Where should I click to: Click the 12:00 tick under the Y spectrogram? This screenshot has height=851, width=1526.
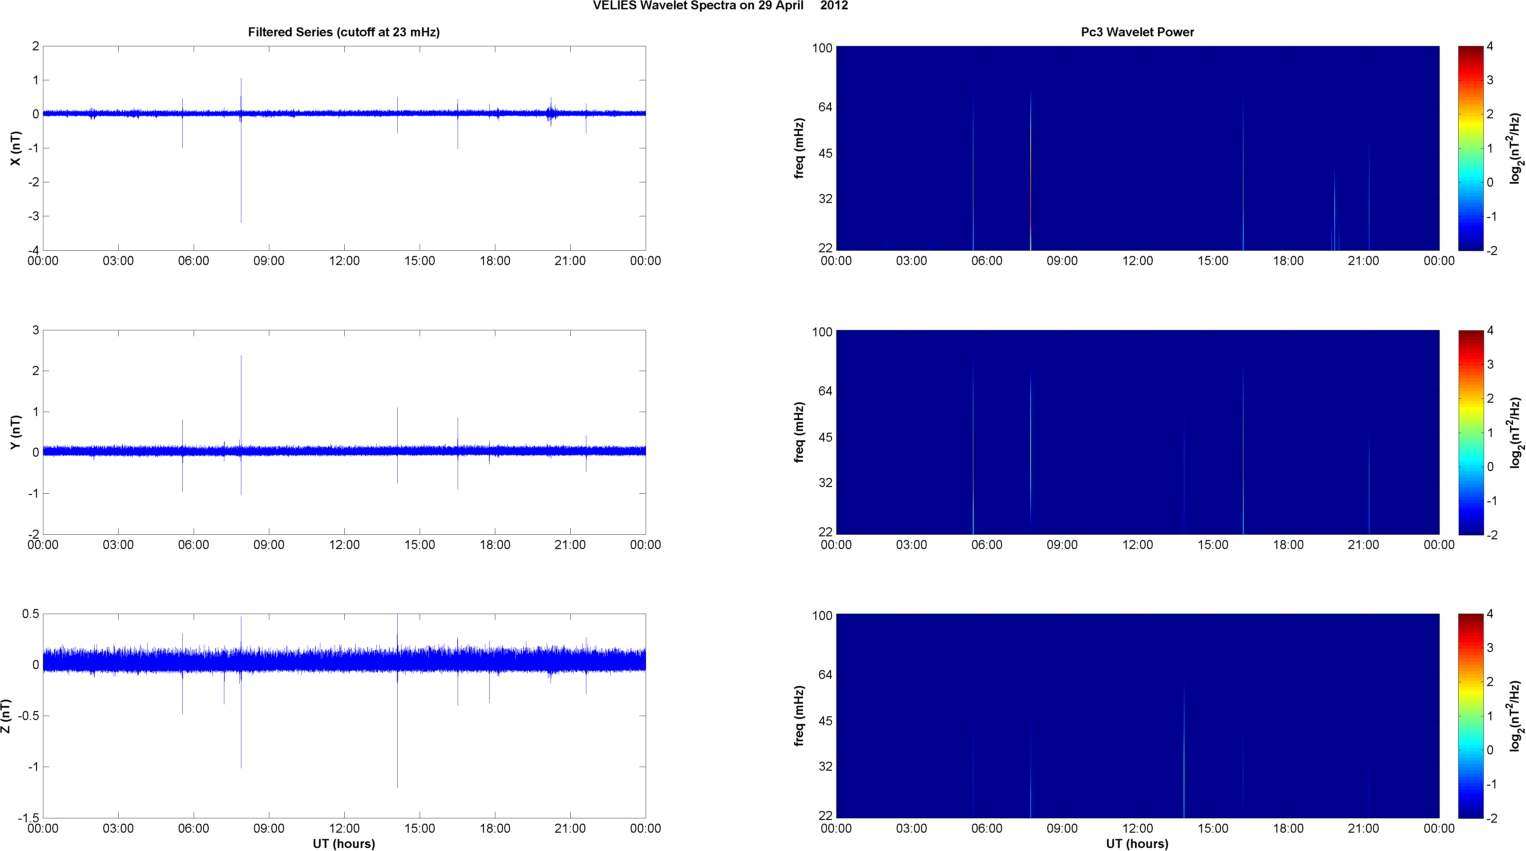click(1137, 545)
